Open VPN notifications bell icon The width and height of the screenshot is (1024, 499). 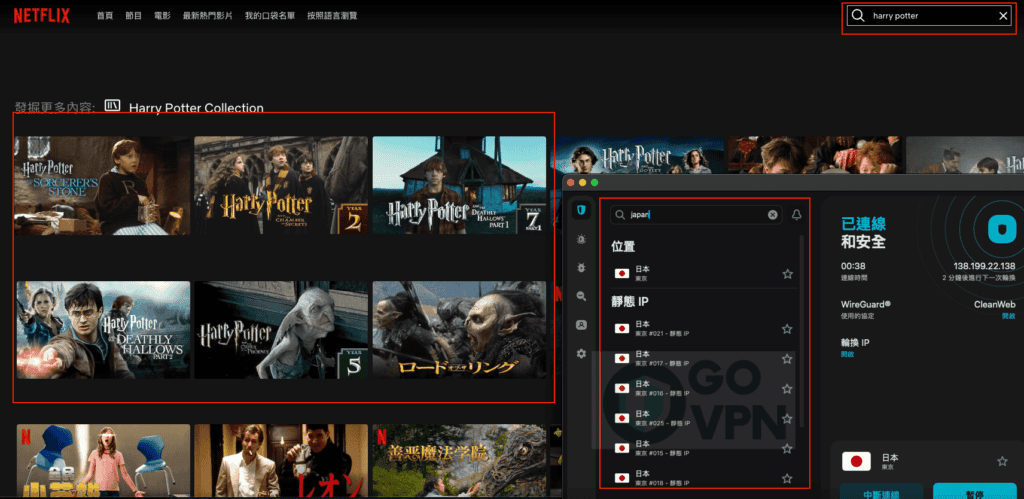point(796,214)
